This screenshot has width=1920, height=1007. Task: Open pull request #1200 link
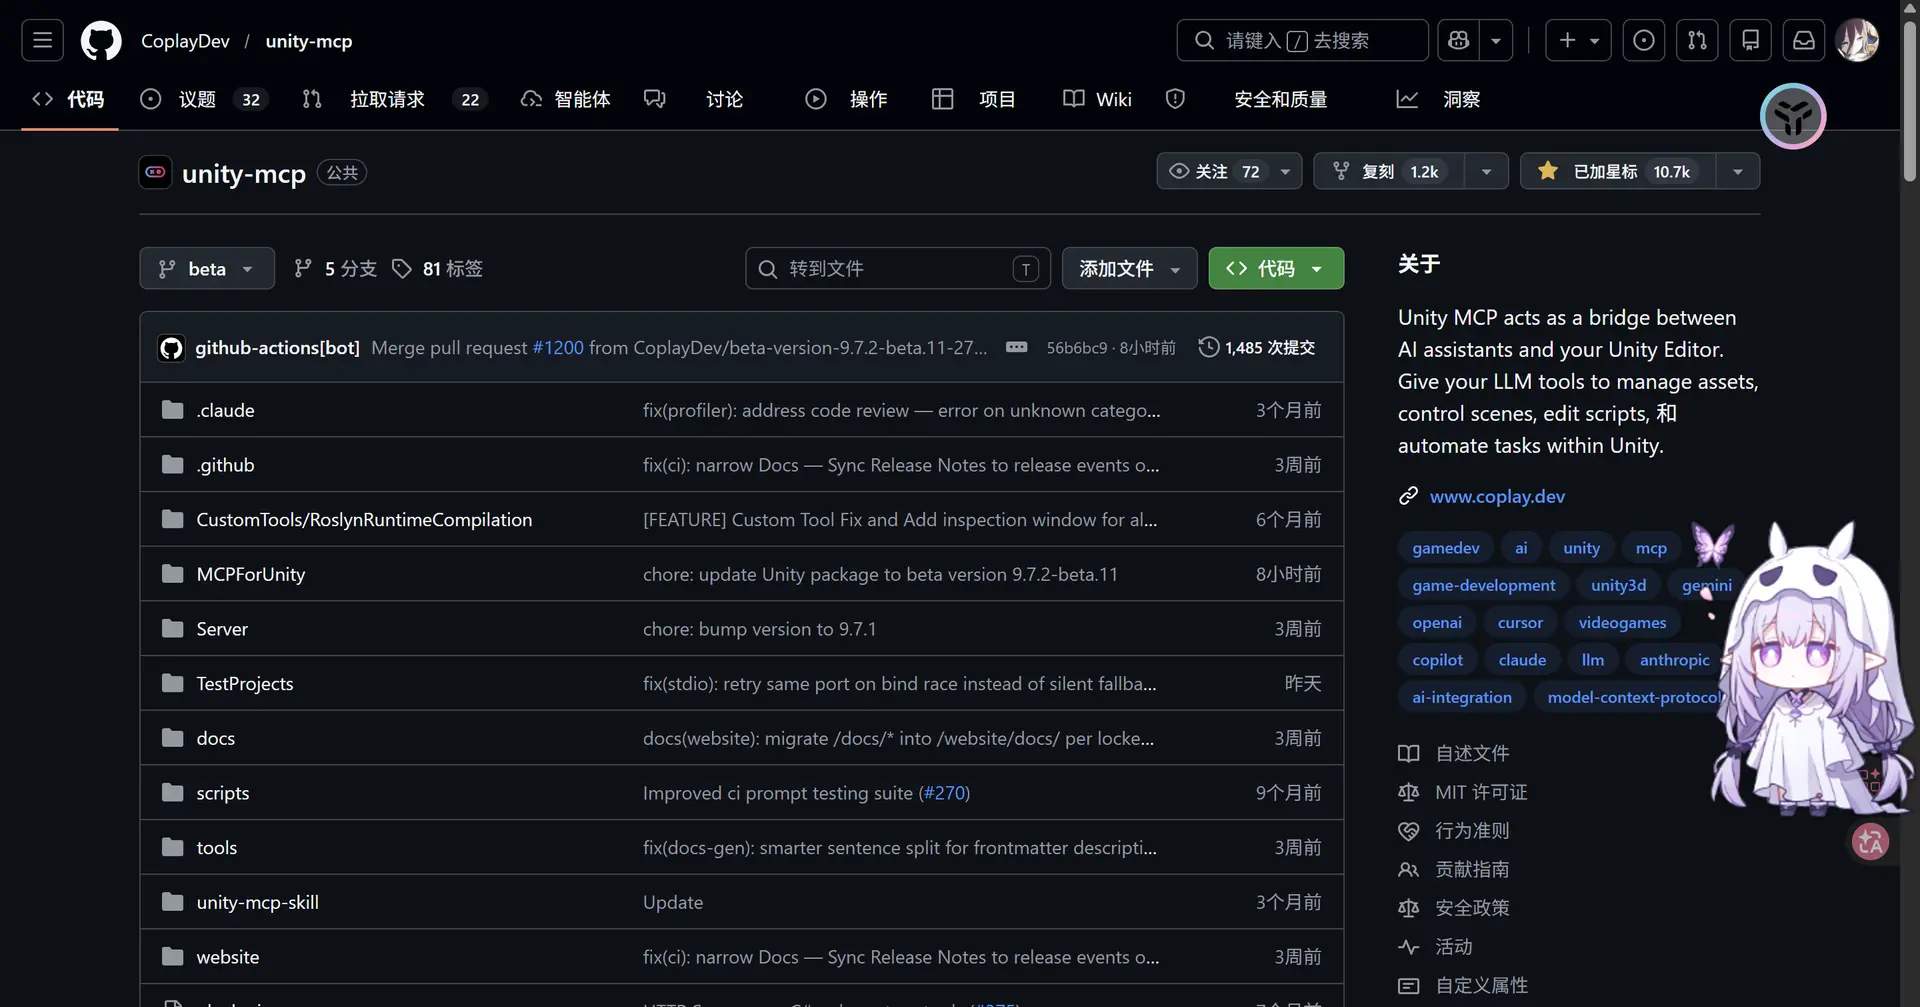coord(558,347)
